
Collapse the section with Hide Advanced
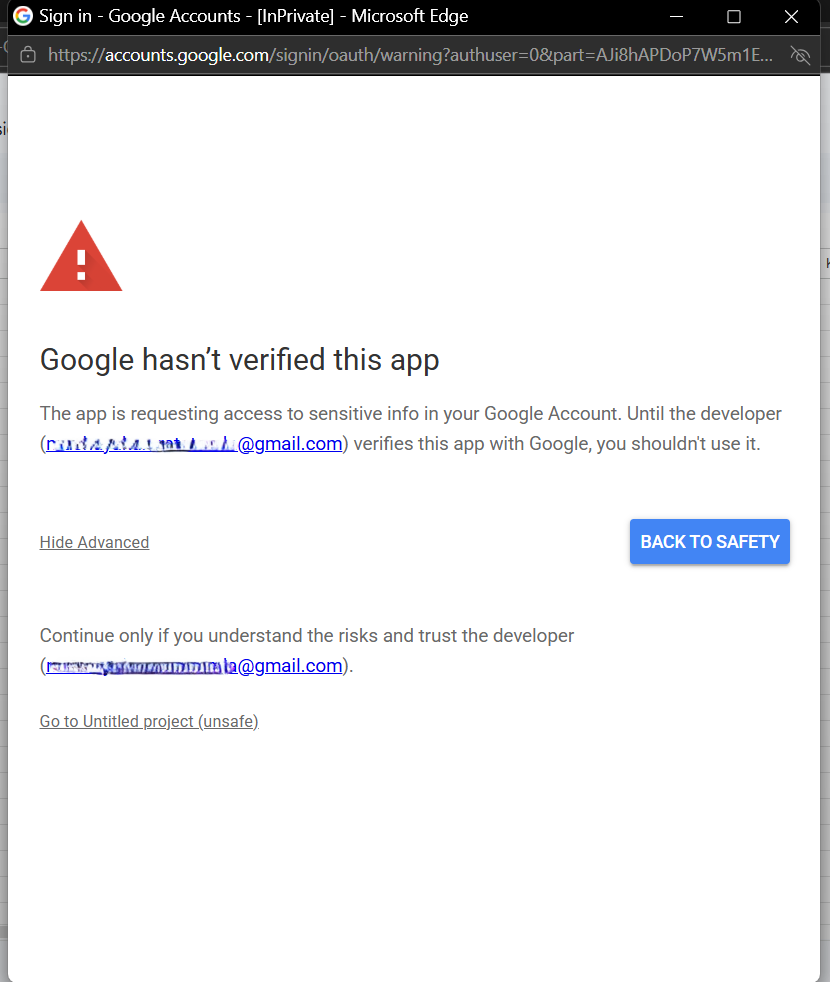(x=94, y=542)
